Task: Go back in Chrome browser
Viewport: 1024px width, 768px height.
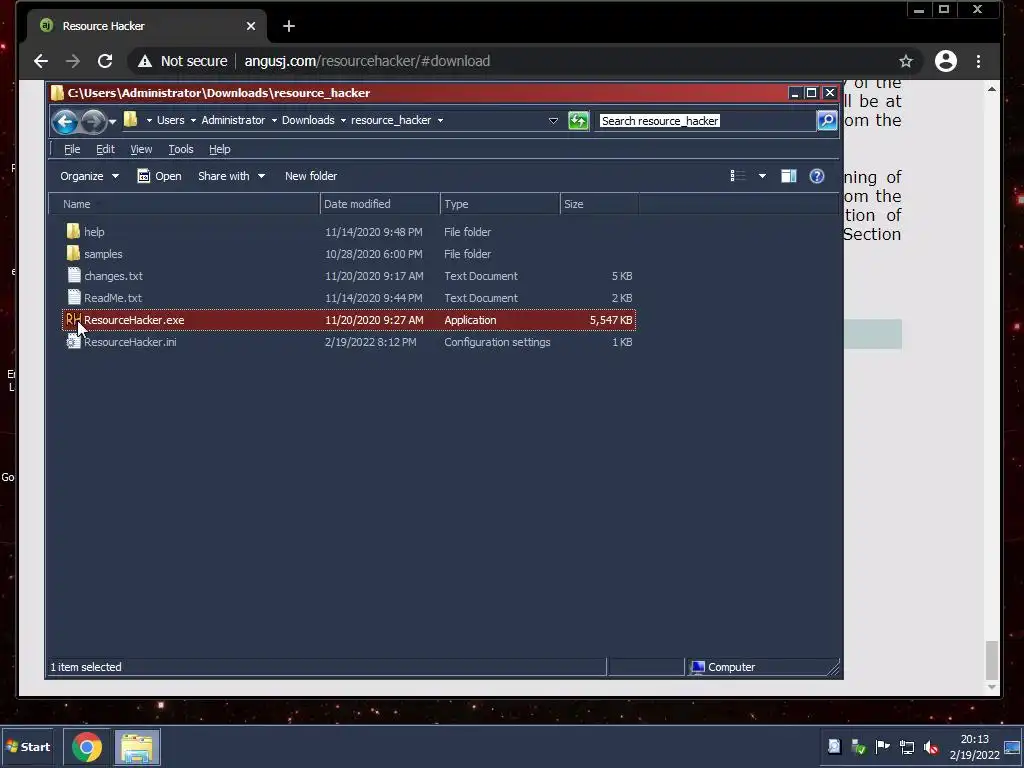Action: (40, 61)
